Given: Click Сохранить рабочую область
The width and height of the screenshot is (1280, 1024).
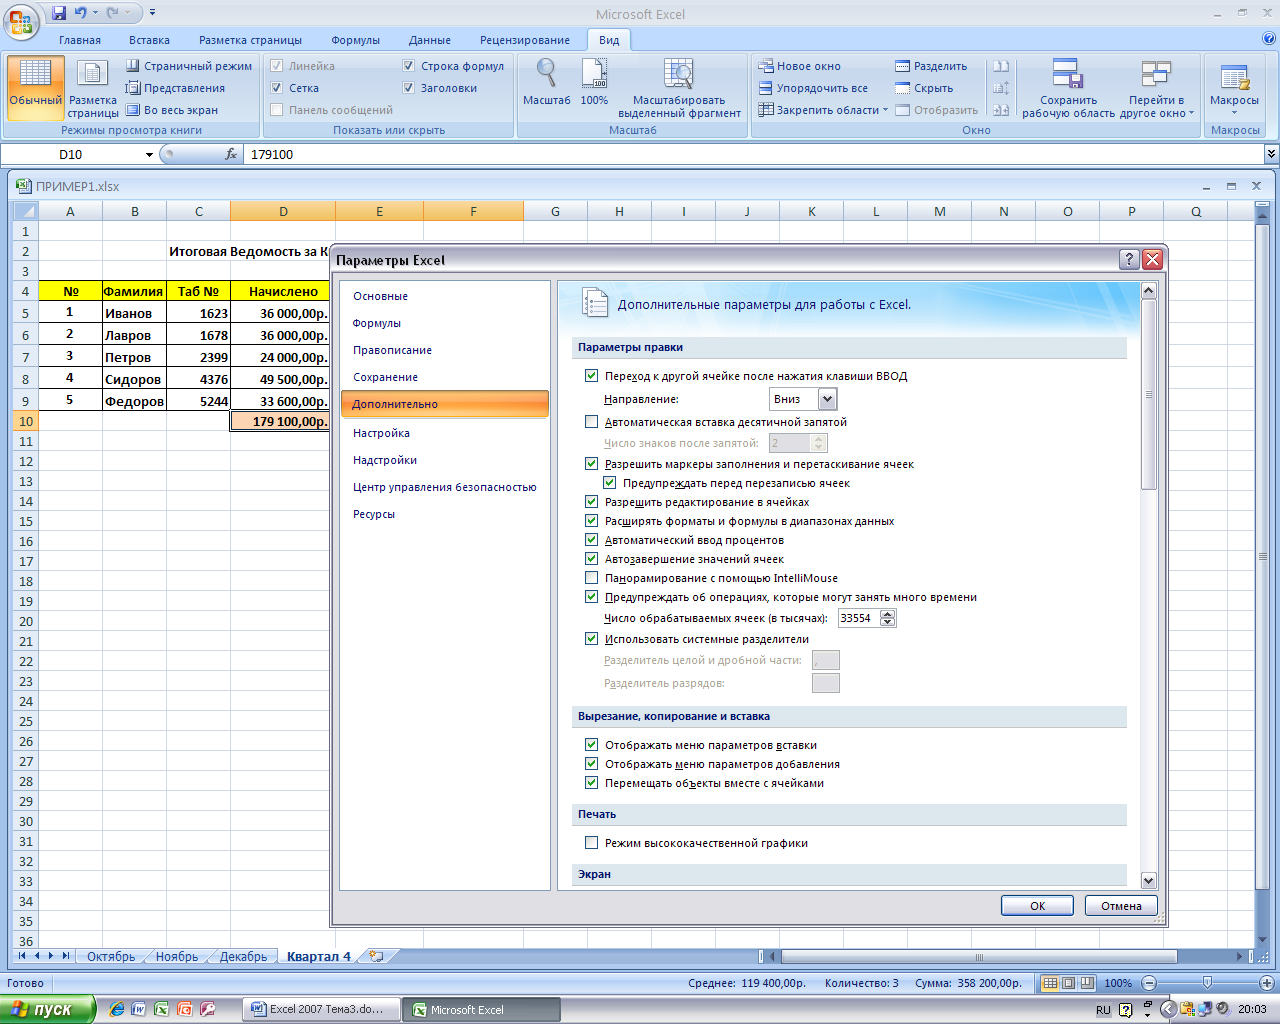Looking at the screenshot, I should (x=1068, y=88).
